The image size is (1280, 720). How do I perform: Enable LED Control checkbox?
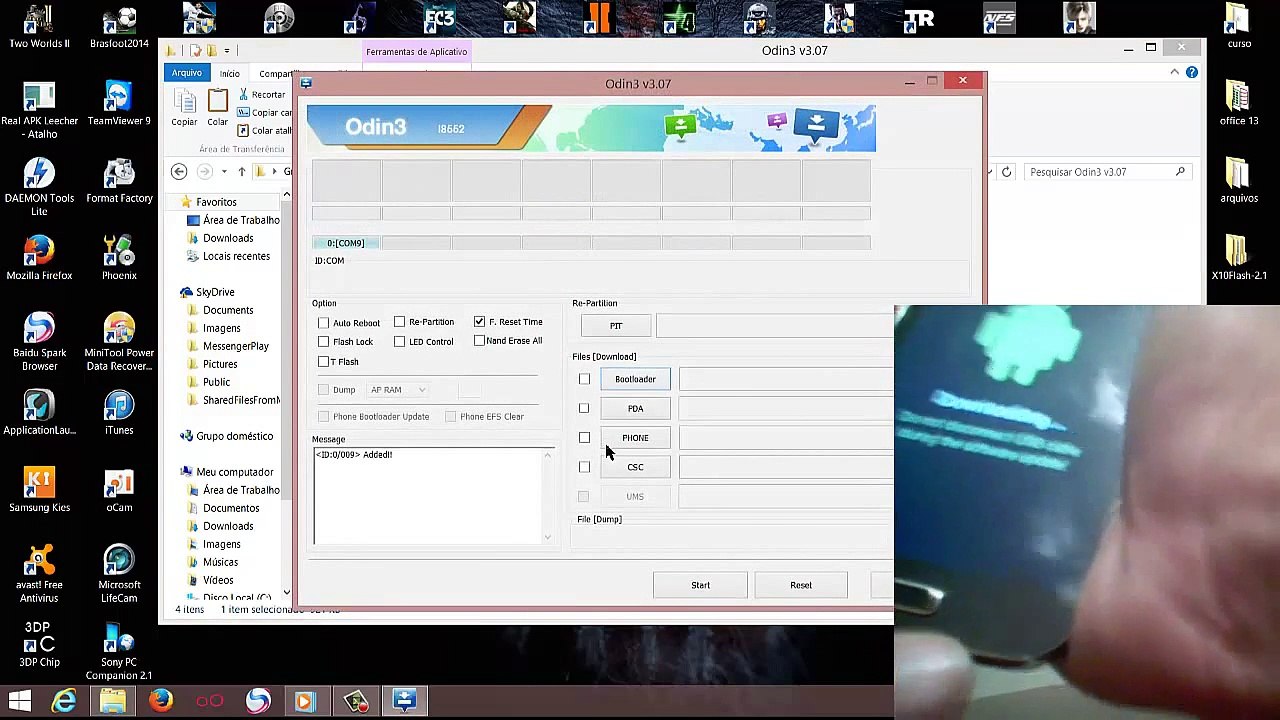pyautogui.click(x=399, y=342)
